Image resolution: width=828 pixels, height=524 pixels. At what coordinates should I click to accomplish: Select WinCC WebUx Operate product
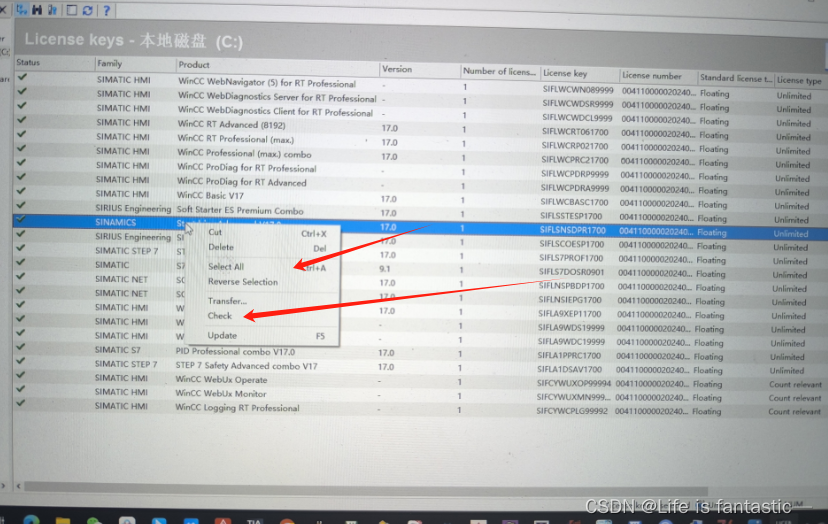(x=221, y=380)
